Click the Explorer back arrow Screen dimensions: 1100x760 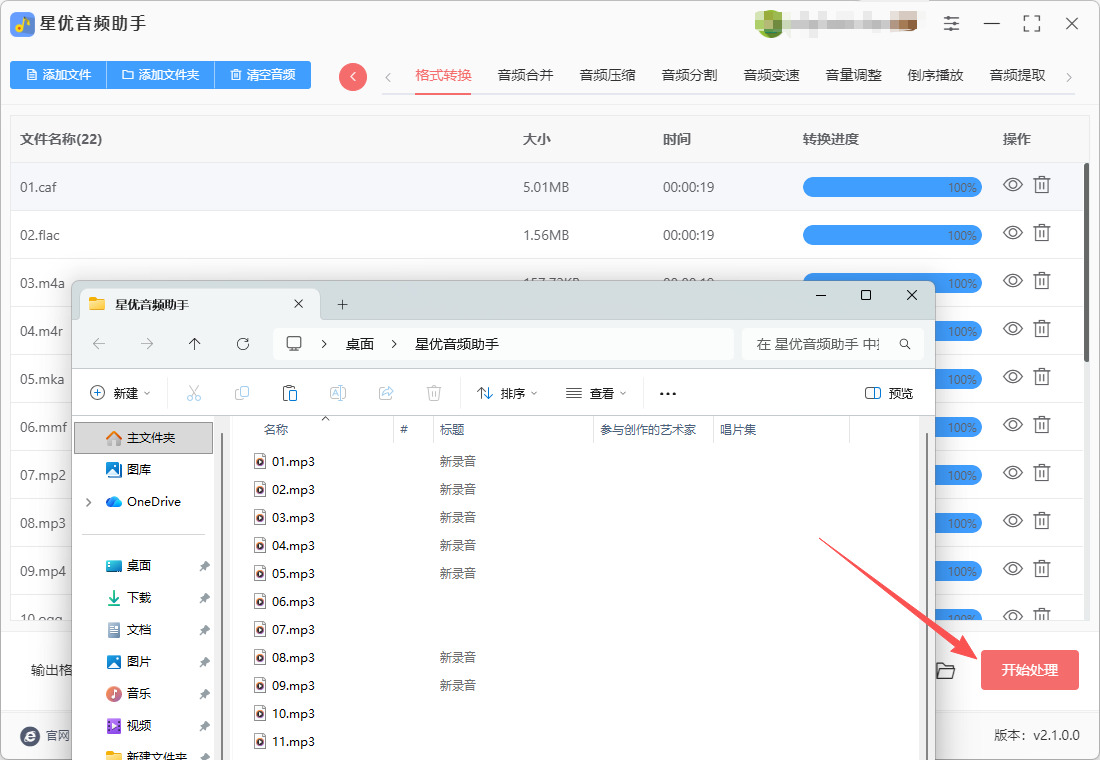click(99, 344)
